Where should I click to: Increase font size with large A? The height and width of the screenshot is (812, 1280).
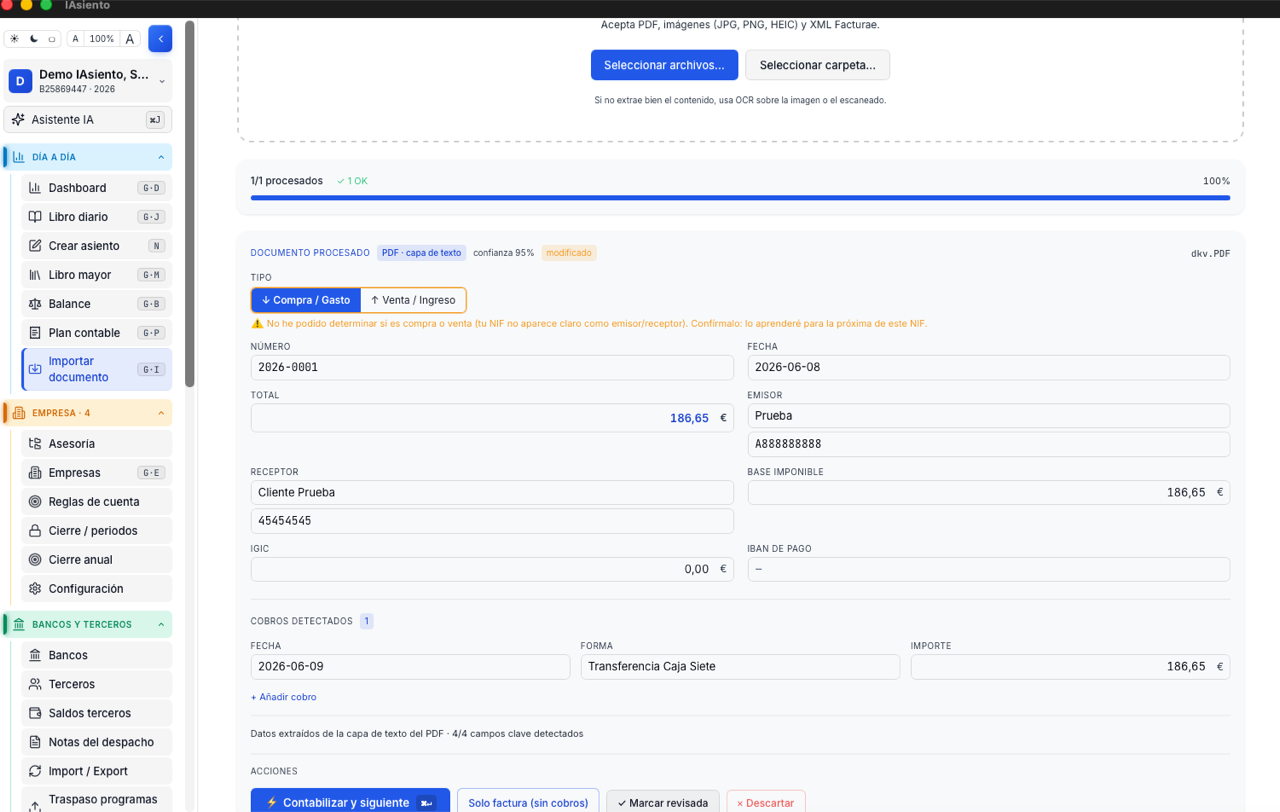tap(130, 39)
